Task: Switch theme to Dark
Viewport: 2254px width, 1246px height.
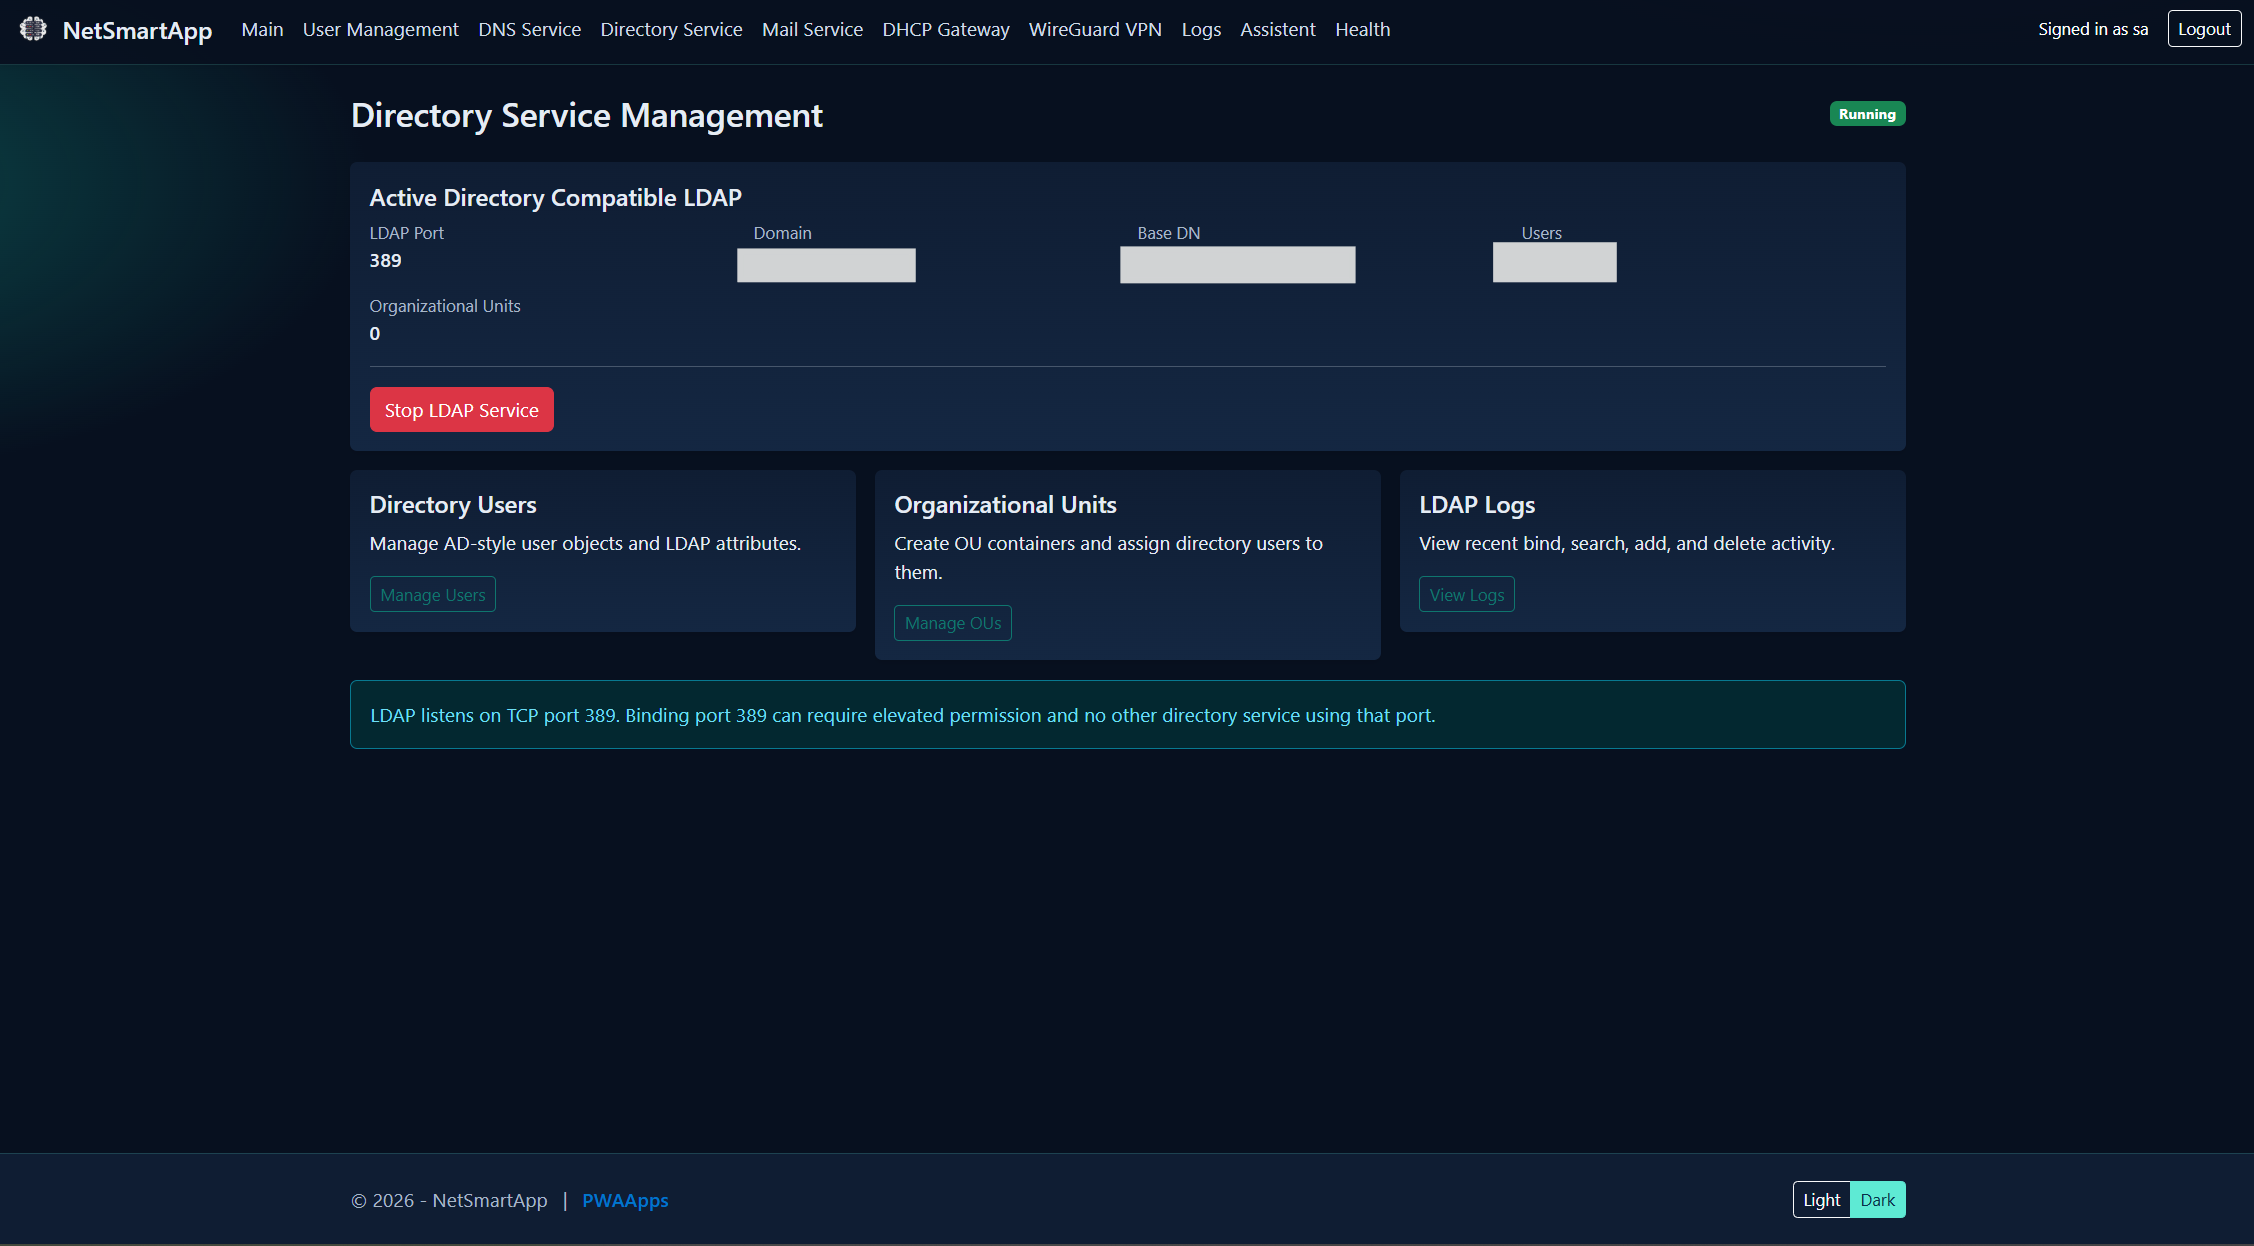Action: coord(1878,1200)
